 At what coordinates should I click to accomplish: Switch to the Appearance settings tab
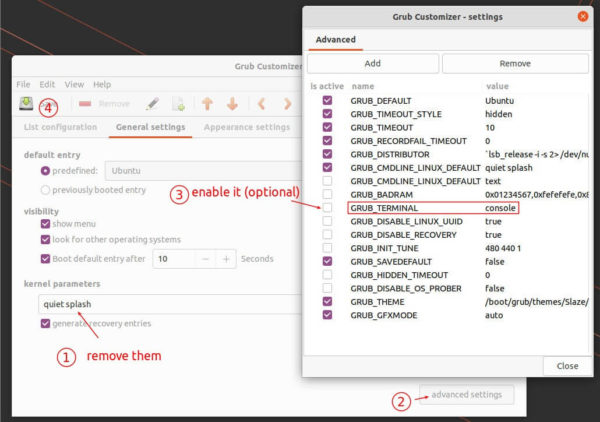click(x=247, y=127)
